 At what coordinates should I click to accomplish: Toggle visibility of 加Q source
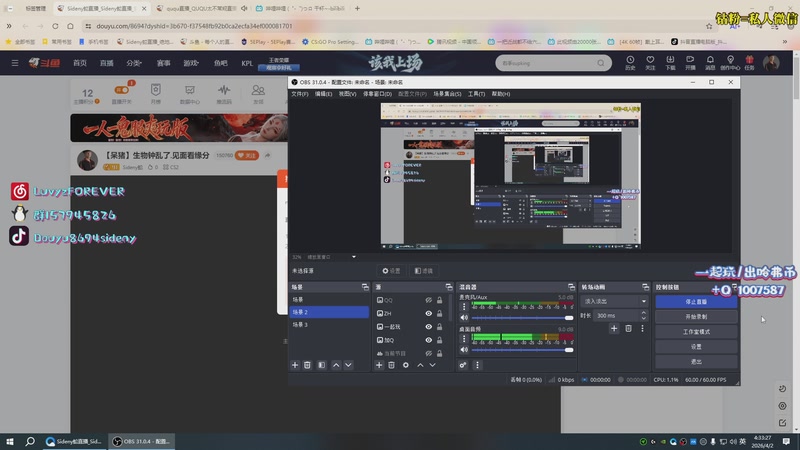(x=429, y=340)
